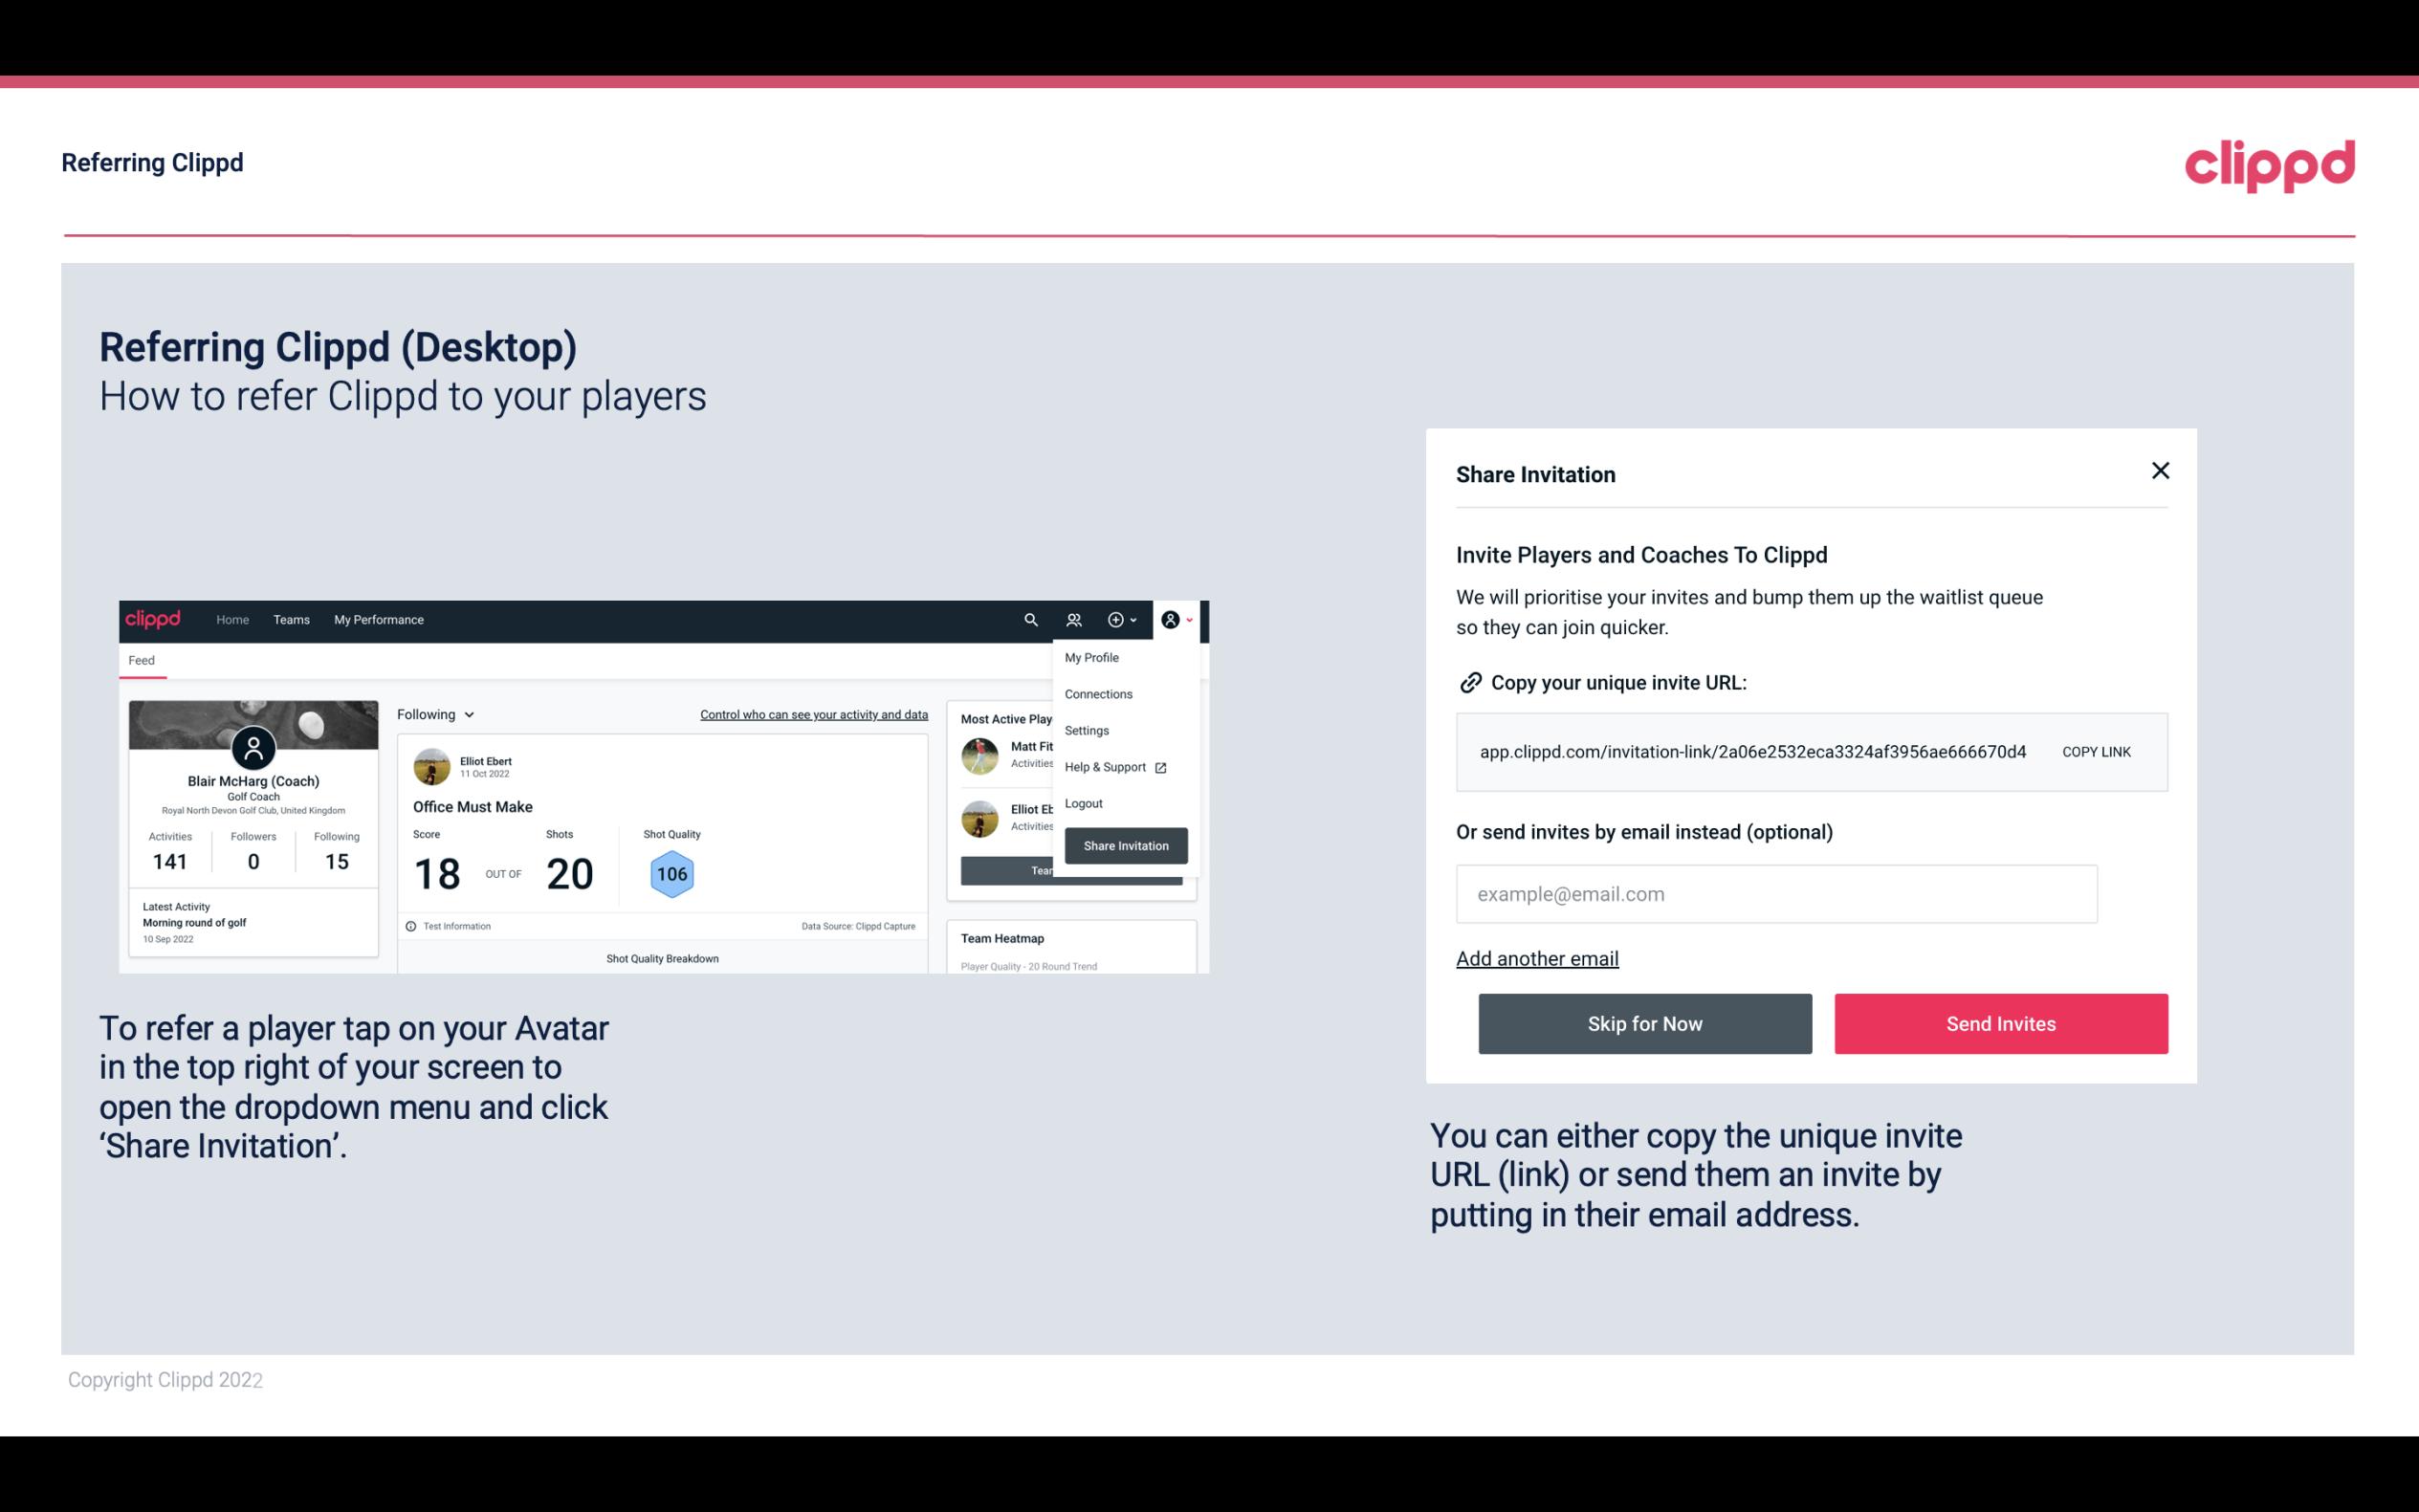Viewport: 2419px width, 1512px height.
Task: Click the search icon in navigation bar
Action: tap(1029, 620)
